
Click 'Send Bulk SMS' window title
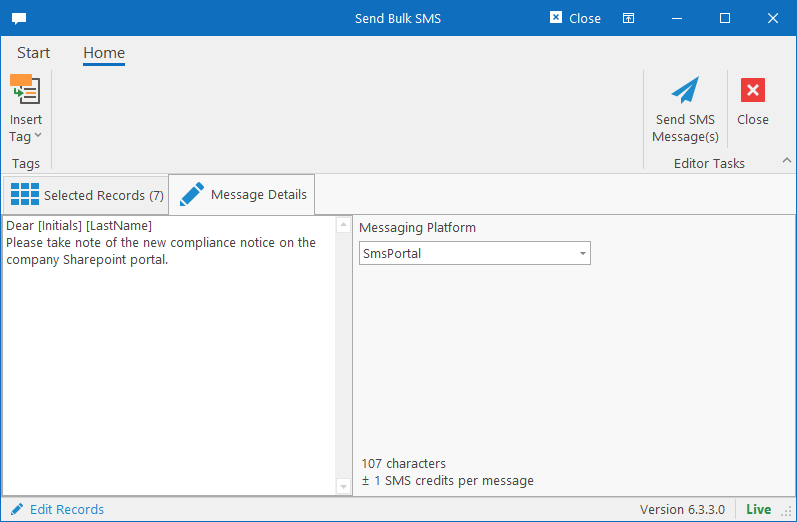tap(398, 19)
